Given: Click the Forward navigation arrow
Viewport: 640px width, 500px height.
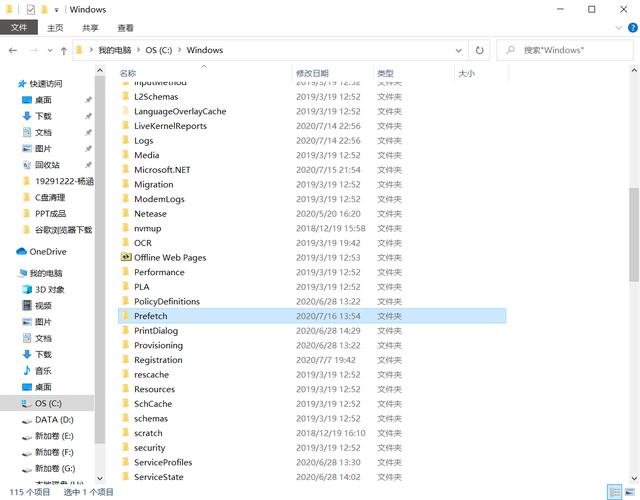Looking at the screenshot, I should pyautogui.click(x=34, y=50).
